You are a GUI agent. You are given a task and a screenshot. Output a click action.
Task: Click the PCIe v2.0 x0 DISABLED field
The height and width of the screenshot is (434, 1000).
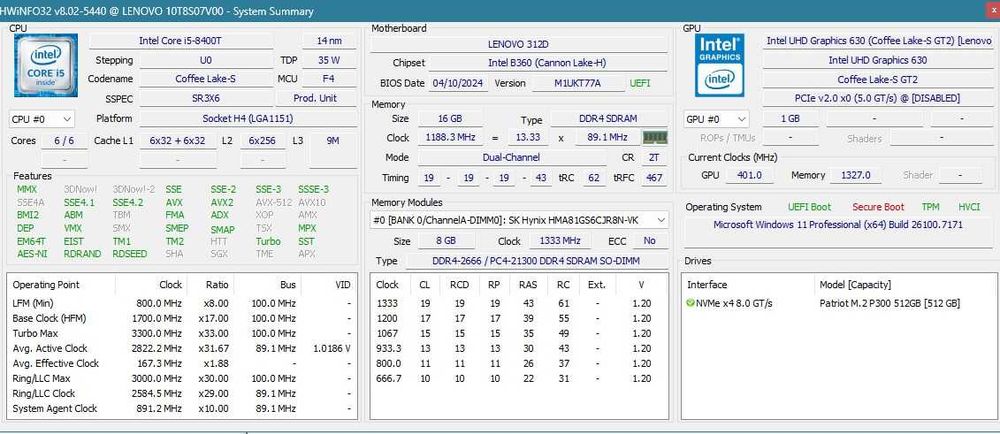tap(878, 99)
